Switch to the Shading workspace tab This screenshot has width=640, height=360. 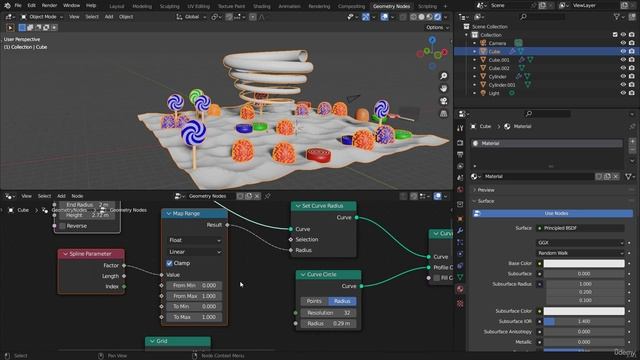[x=262, y=6]
